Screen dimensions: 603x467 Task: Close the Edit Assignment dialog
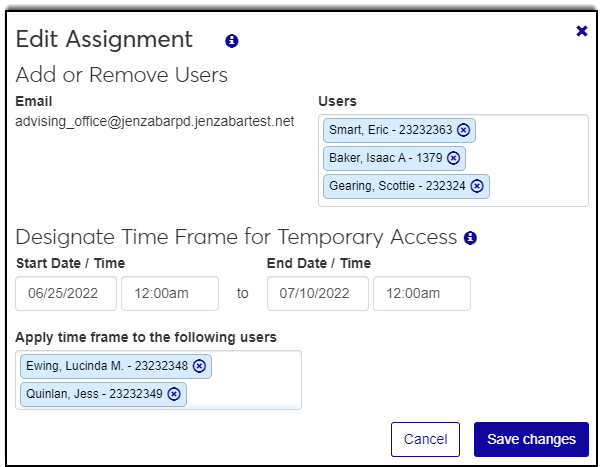tap(582, 31)
